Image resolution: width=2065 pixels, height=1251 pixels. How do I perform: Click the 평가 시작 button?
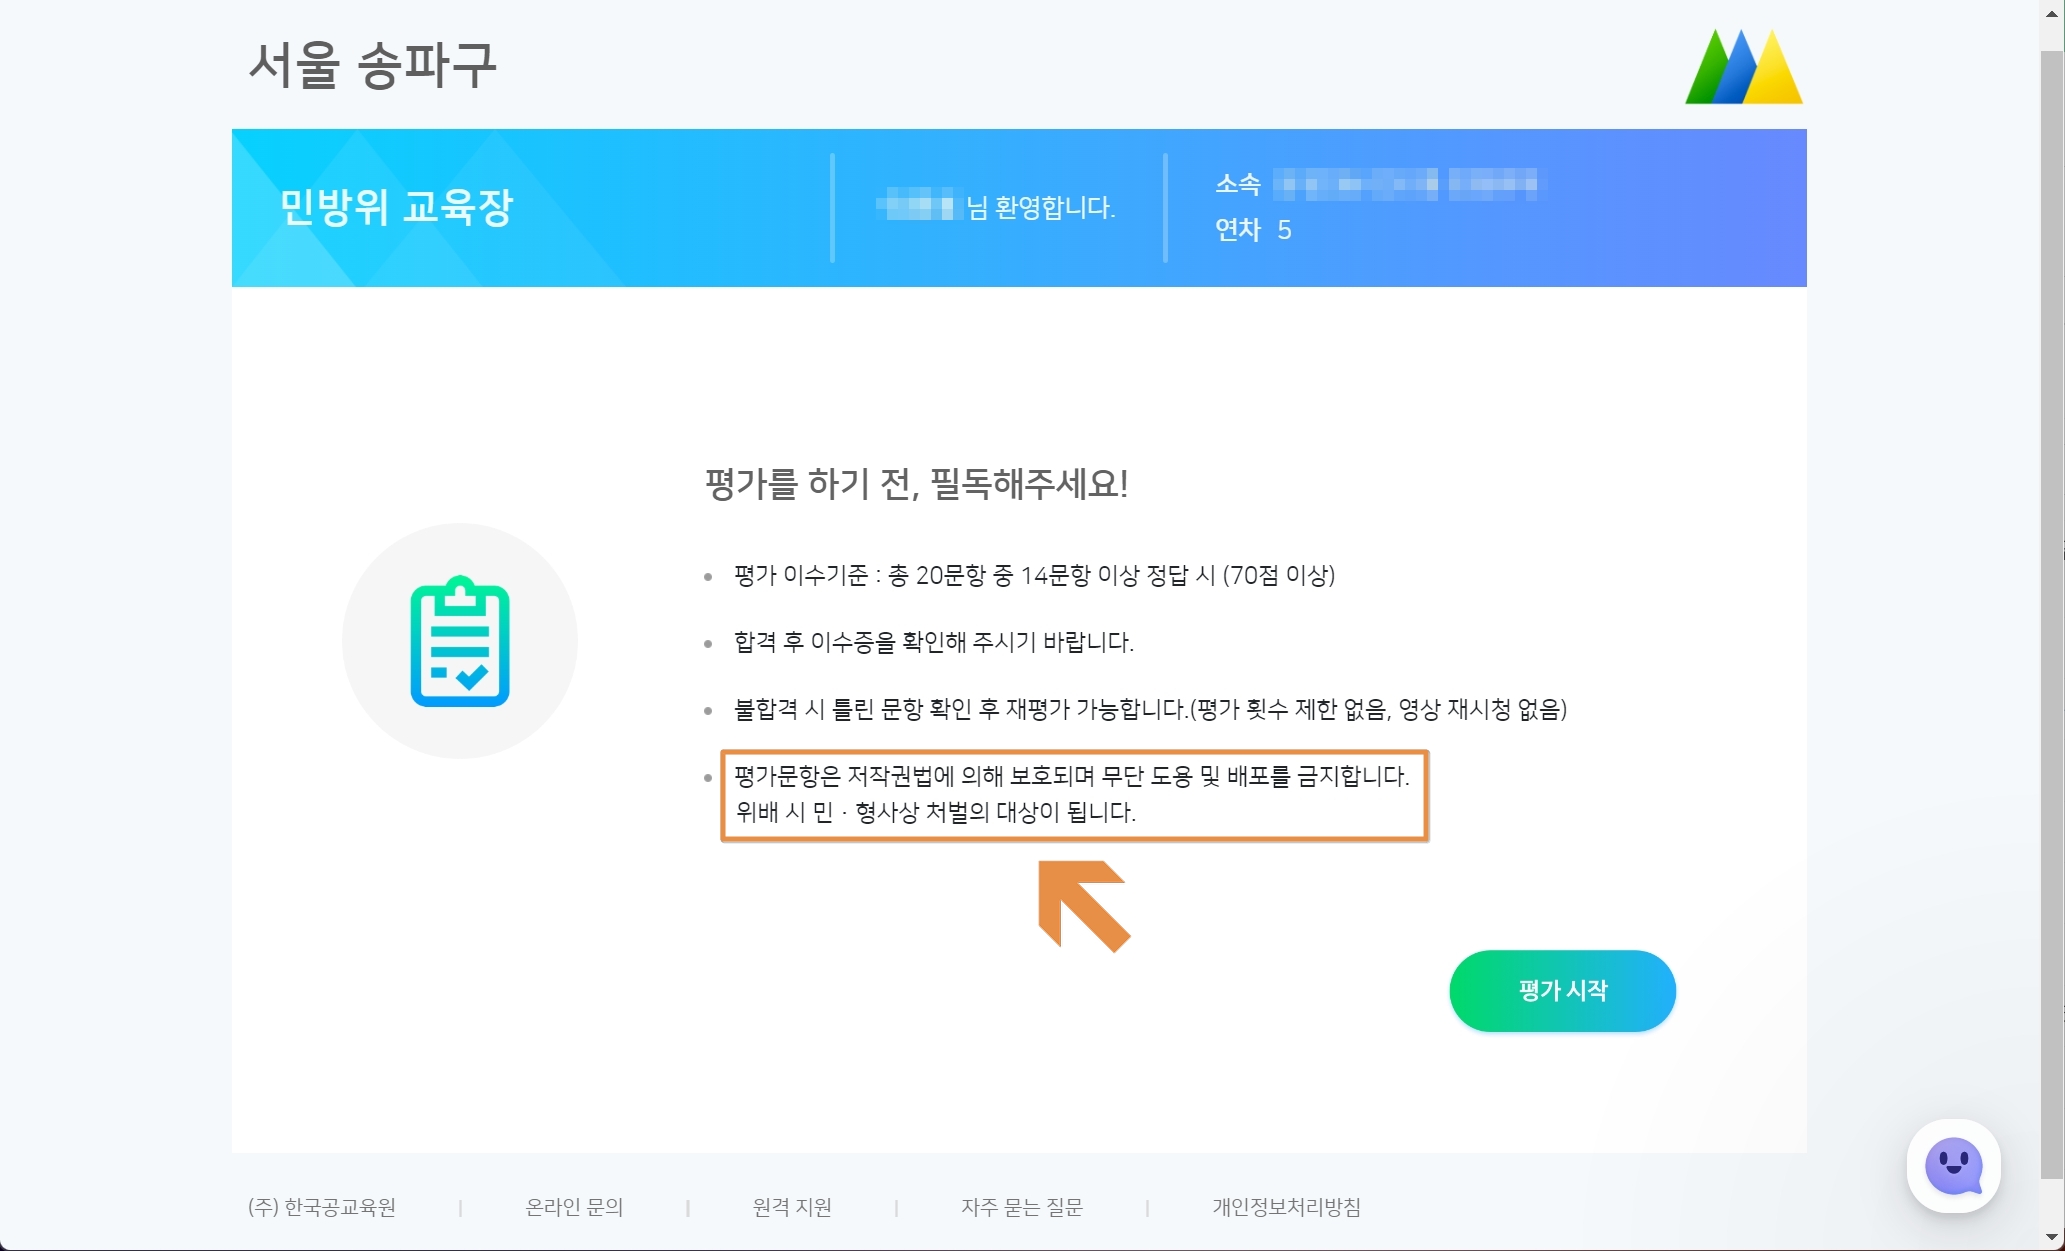coord(1562,990)
